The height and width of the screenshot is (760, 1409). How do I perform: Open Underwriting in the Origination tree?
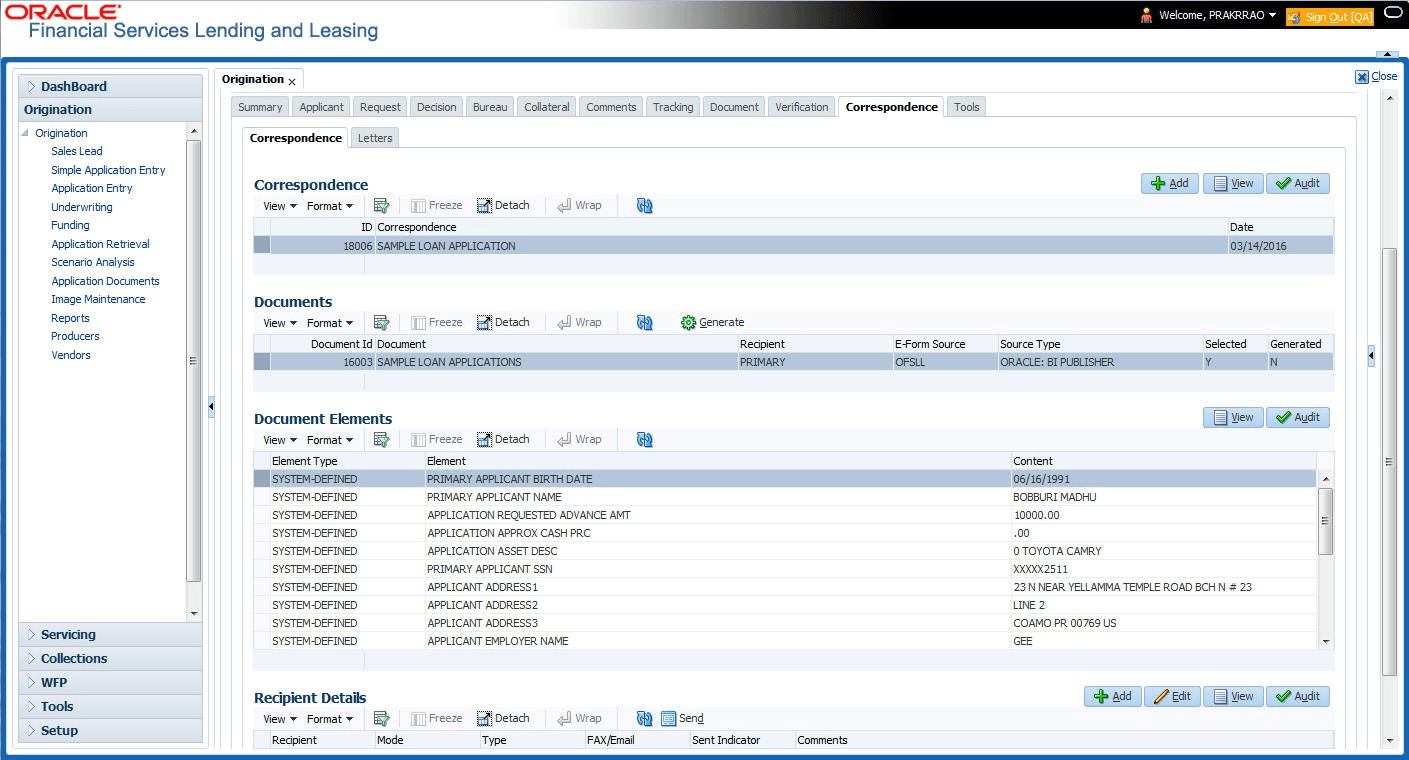click(82, 207)
